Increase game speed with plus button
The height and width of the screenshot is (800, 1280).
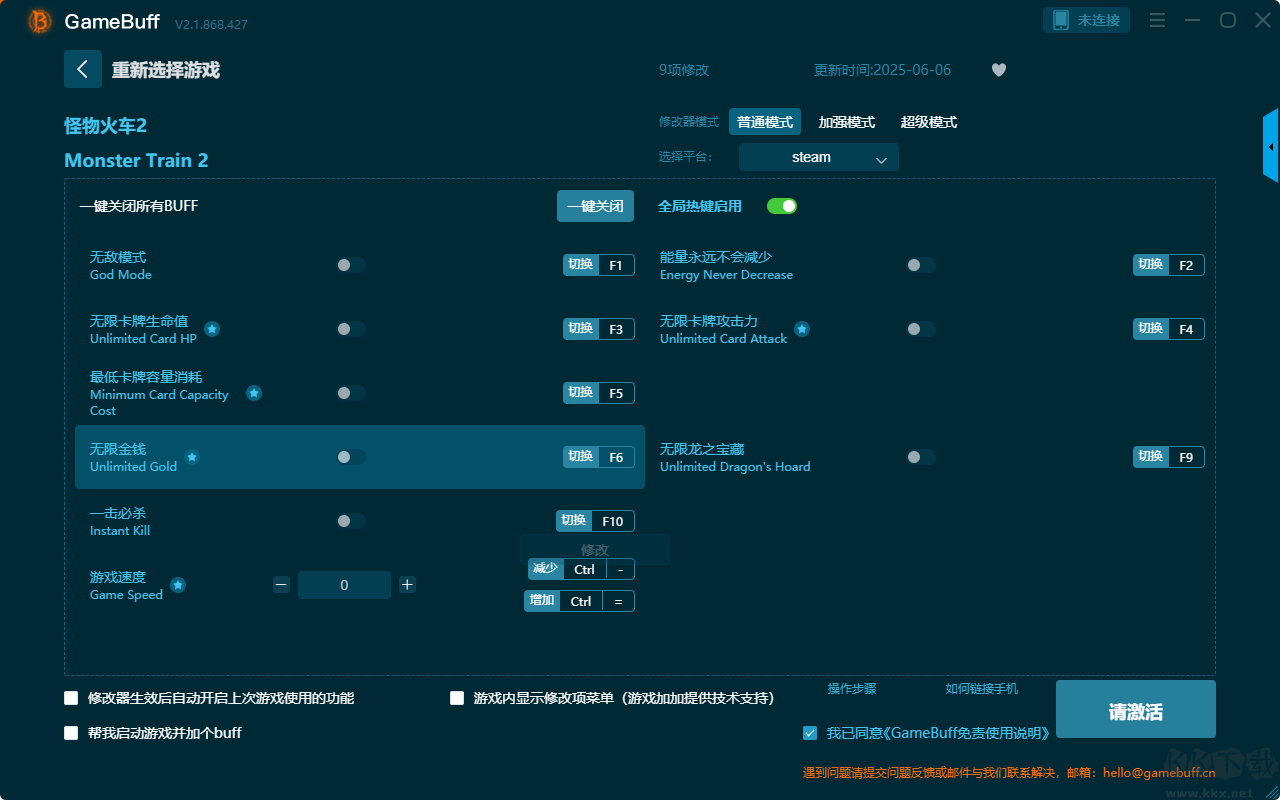coord(407,585)
